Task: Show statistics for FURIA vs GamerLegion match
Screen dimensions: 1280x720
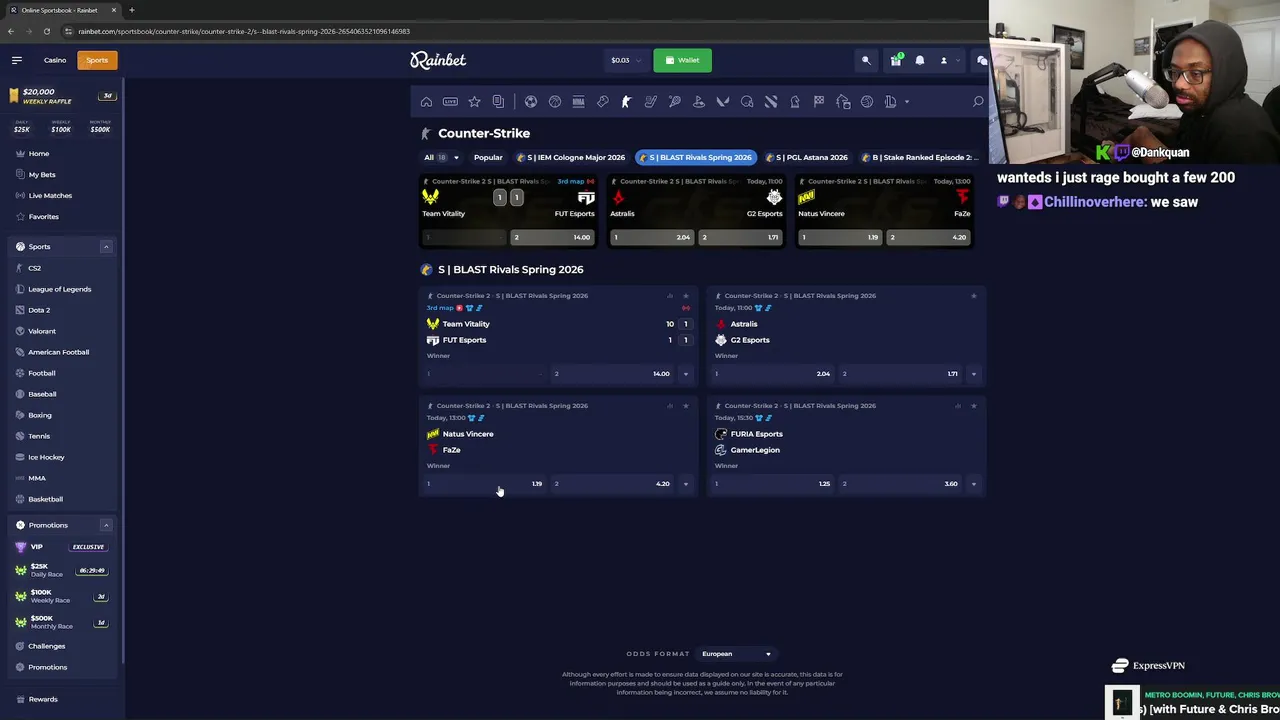Action: pos(958,405)
